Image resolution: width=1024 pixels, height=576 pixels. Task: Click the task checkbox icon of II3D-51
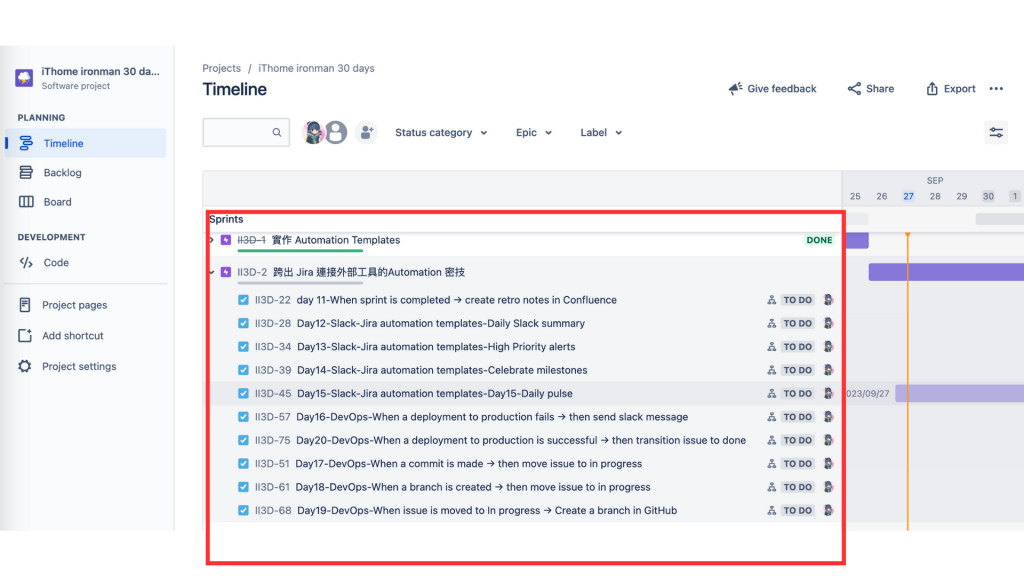(243, 464)
